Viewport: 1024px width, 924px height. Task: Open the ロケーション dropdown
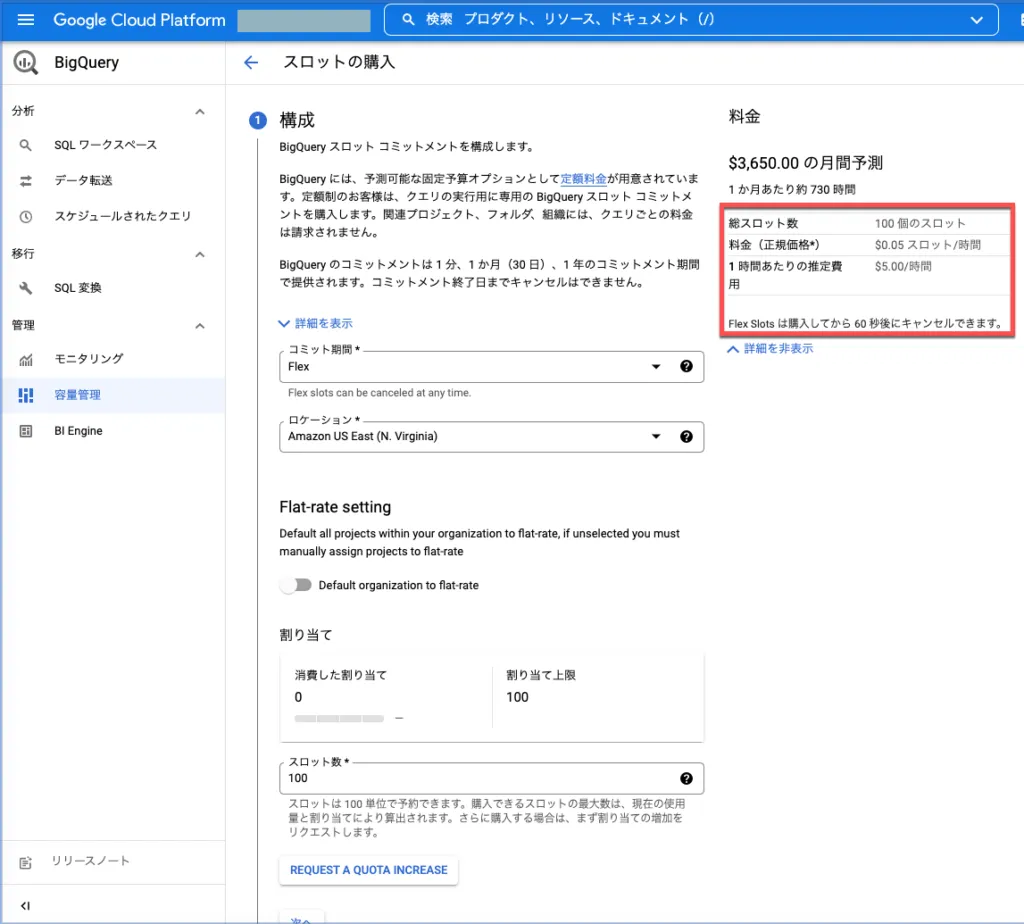click(491, 437)
